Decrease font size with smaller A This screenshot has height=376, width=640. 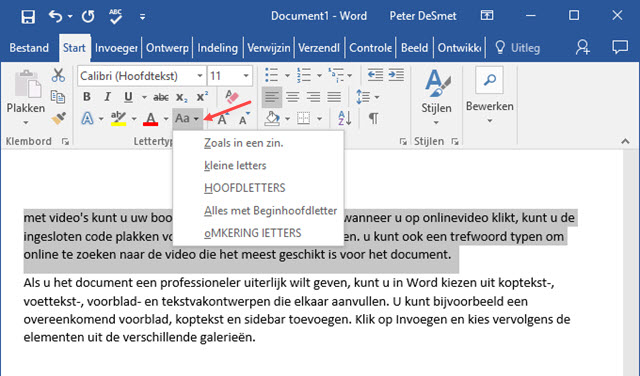[x=244, y=118]
